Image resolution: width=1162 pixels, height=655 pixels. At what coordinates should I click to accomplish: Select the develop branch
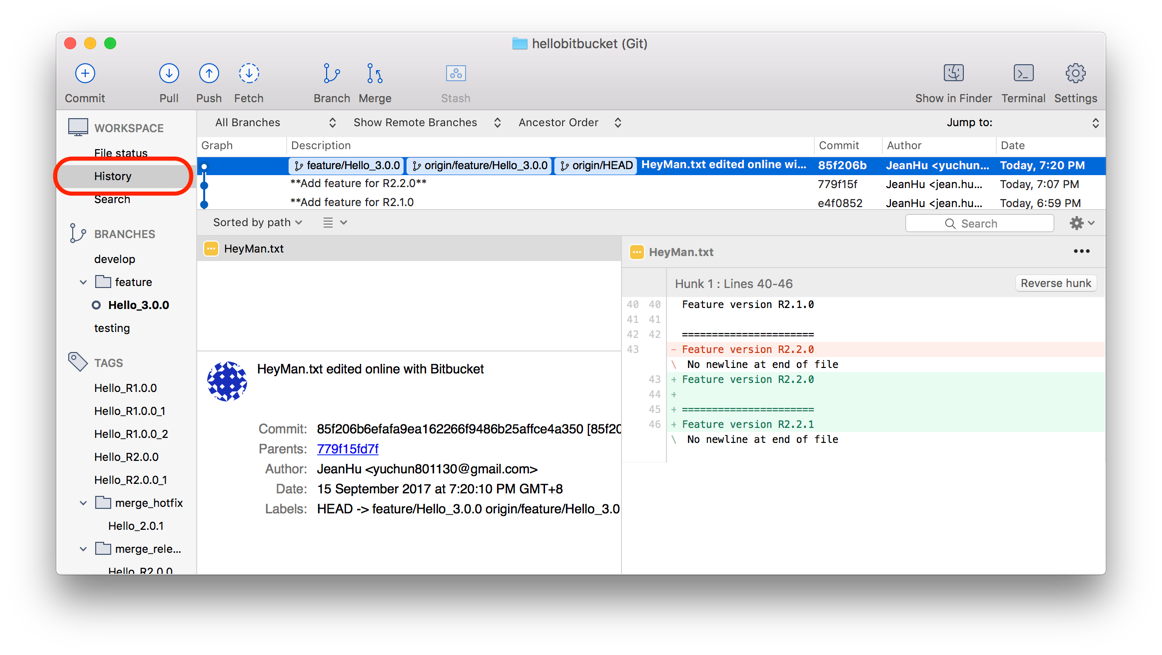pyautogui.click(x=115, y=259)
